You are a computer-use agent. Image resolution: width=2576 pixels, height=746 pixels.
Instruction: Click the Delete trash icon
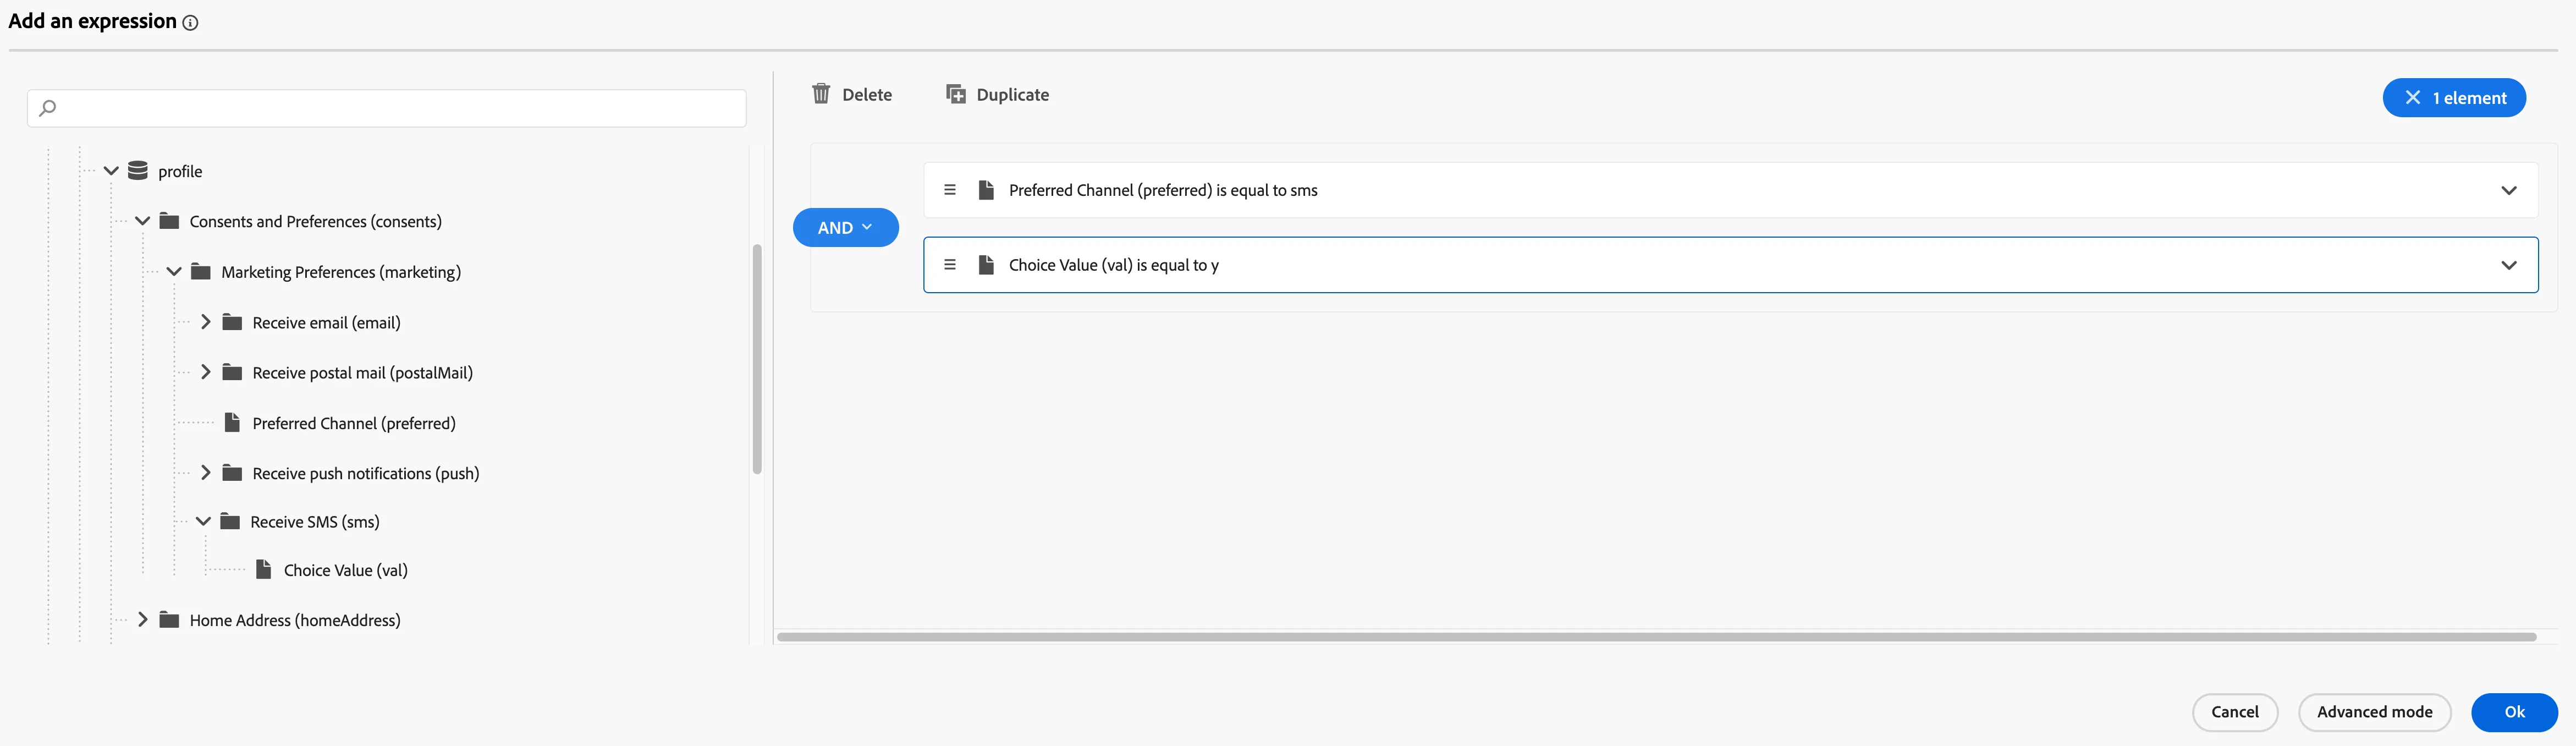click(821, 94)
